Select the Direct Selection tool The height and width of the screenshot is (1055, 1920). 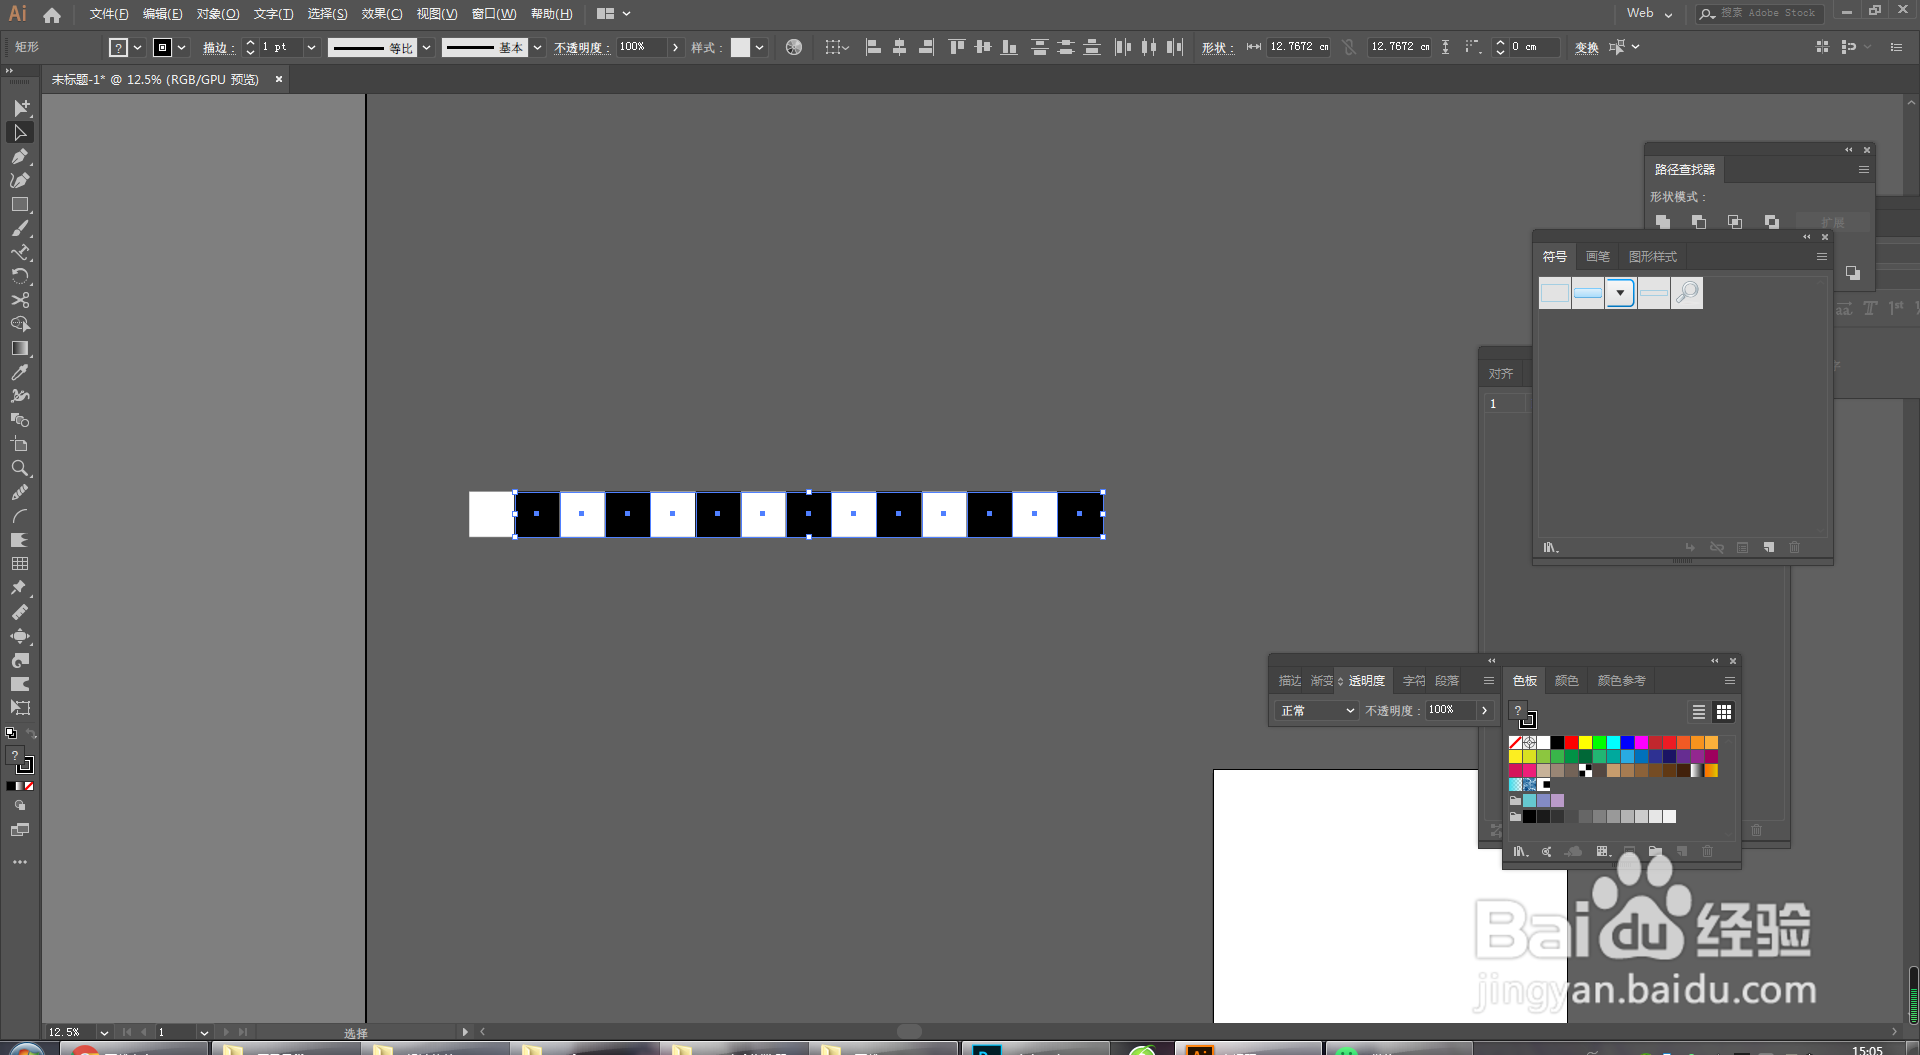click(20, 132)
